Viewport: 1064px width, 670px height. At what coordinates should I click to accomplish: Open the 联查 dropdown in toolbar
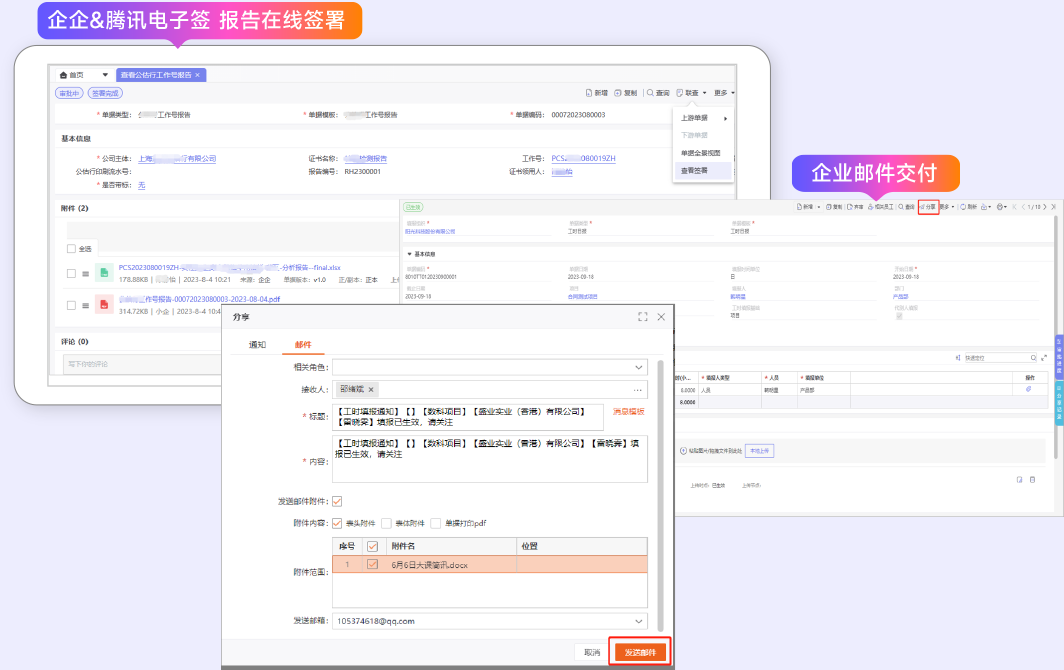(691, 93)
